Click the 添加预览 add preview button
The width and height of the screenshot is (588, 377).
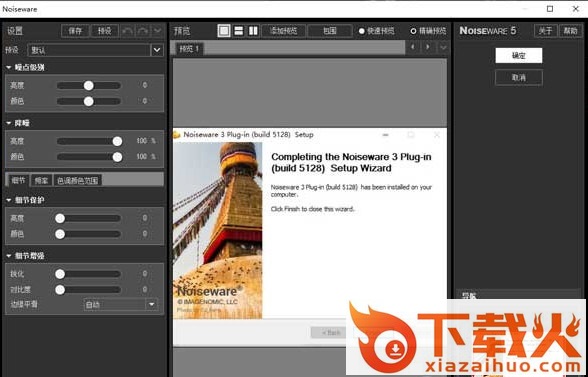tap(284, 31)
